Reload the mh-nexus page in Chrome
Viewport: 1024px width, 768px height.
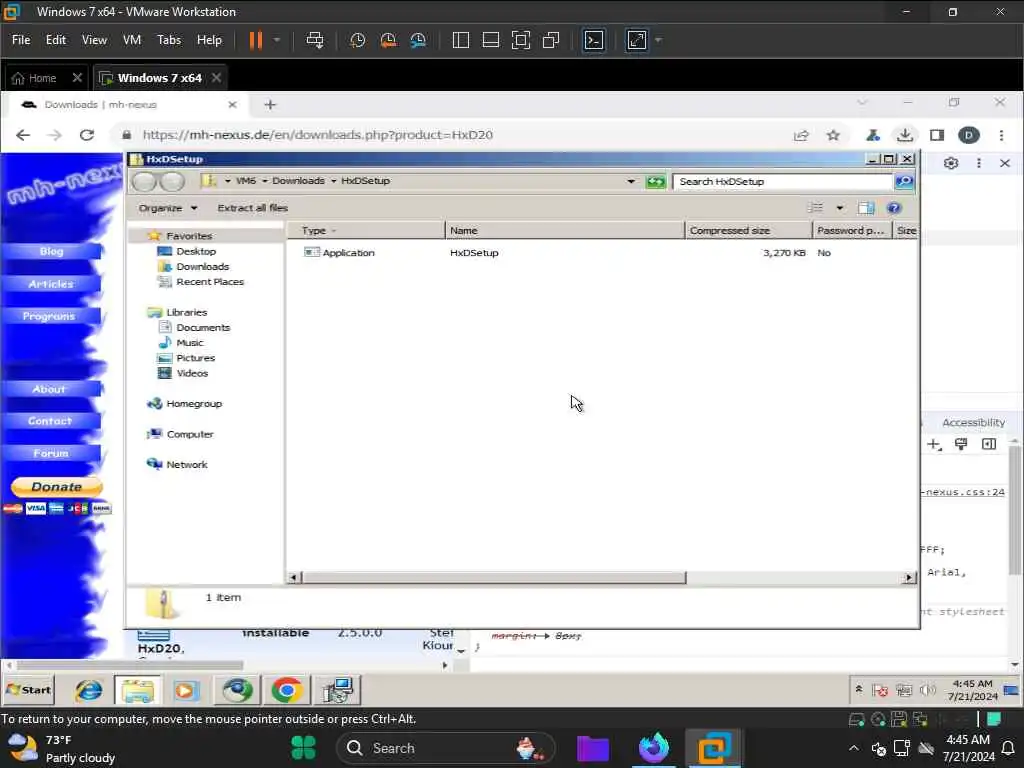(x=87, y=135)
